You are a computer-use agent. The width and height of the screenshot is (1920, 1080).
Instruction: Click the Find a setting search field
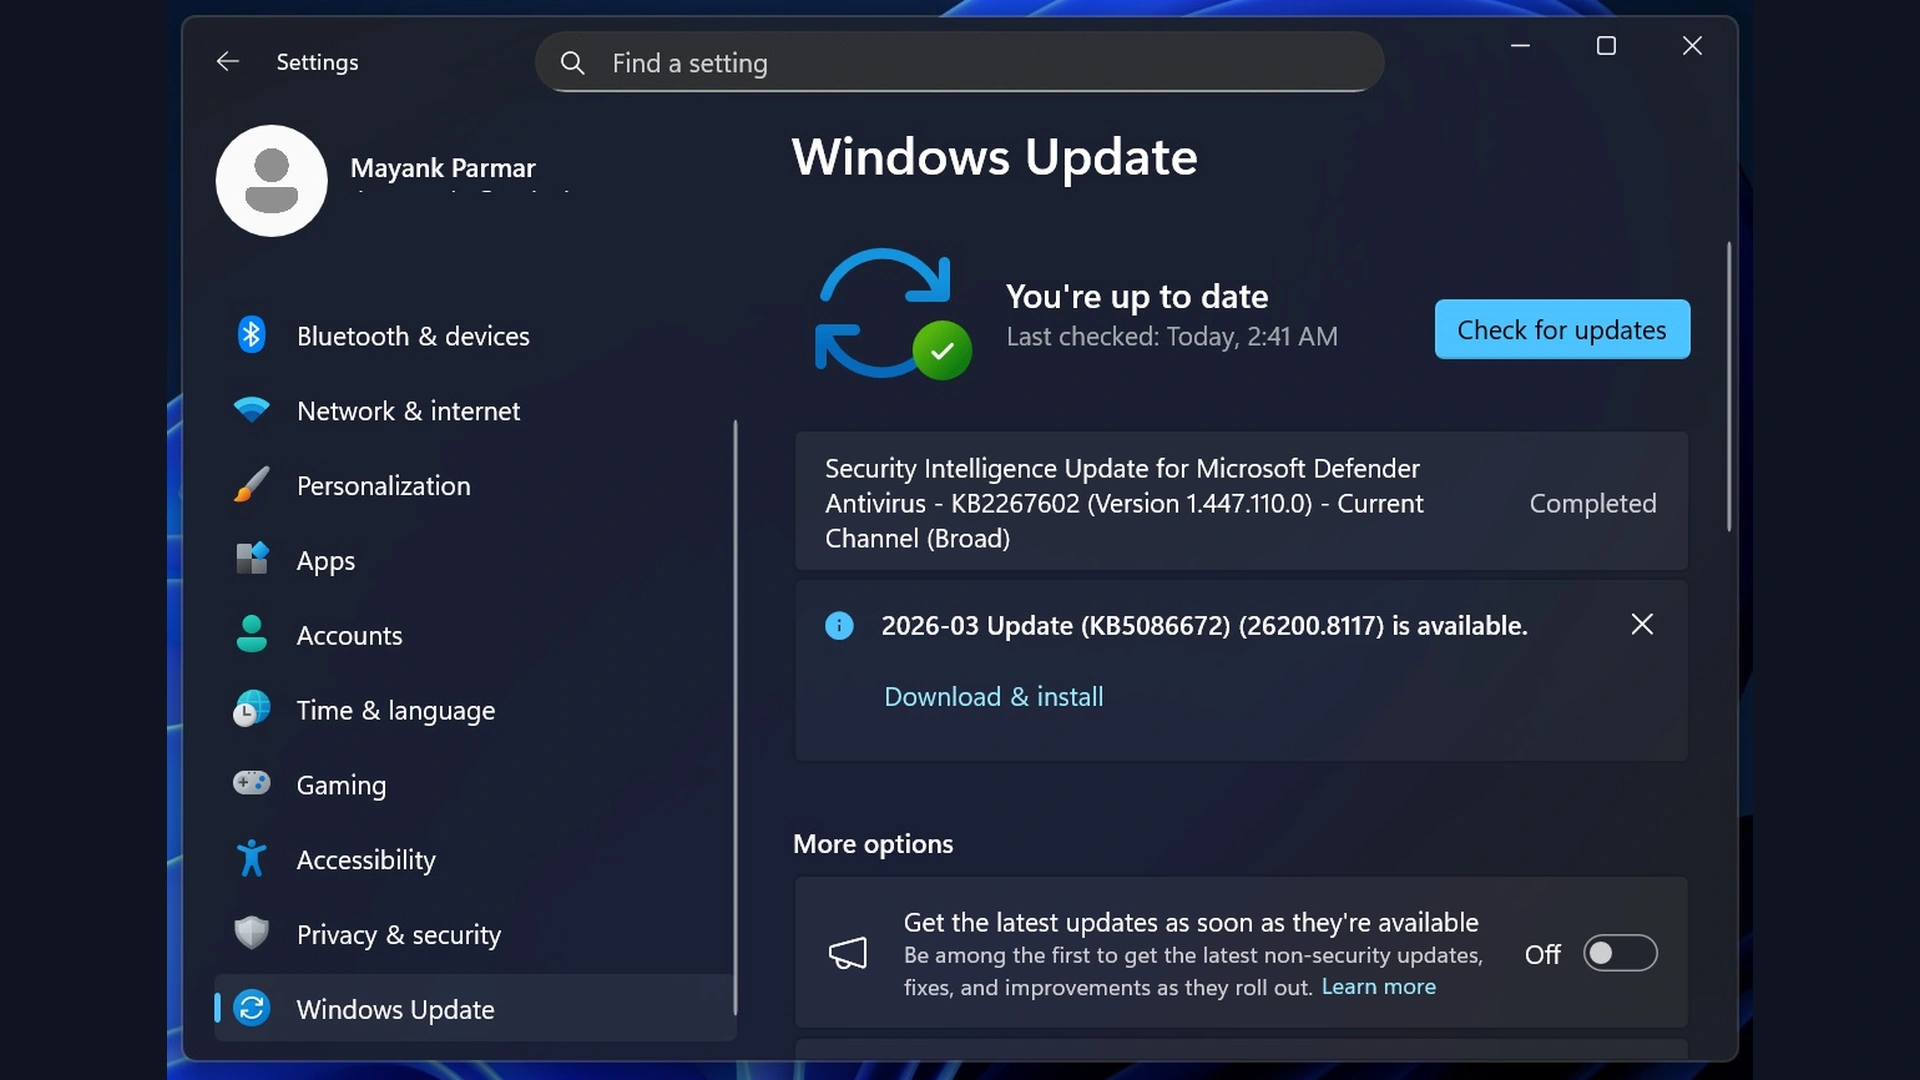point(959,62)
